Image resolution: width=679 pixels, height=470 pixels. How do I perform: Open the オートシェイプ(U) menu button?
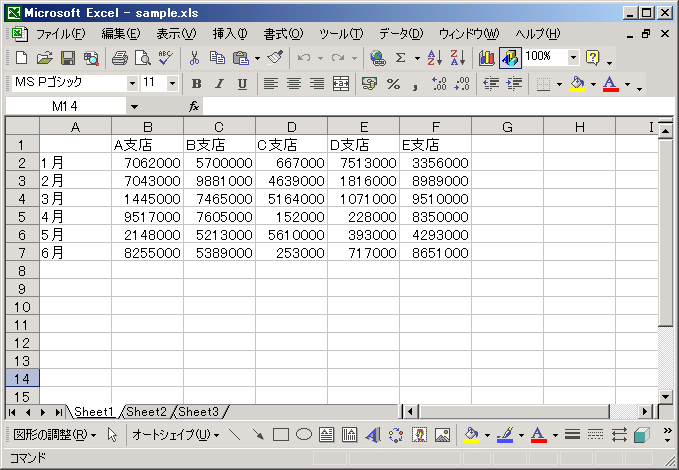(175, 434)
